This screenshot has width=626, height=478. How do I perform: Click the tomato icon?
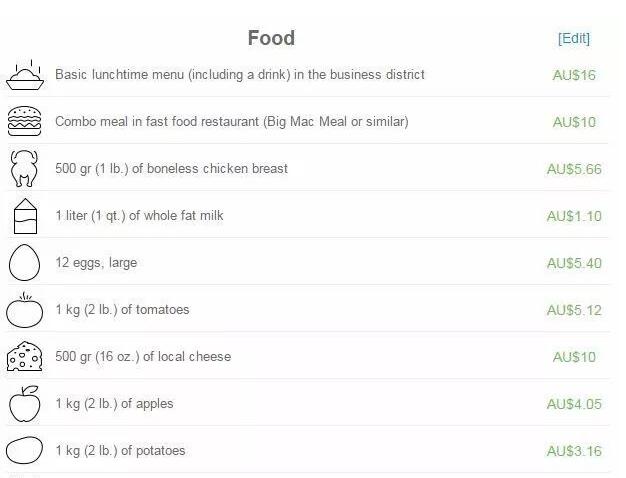(25, 310)
